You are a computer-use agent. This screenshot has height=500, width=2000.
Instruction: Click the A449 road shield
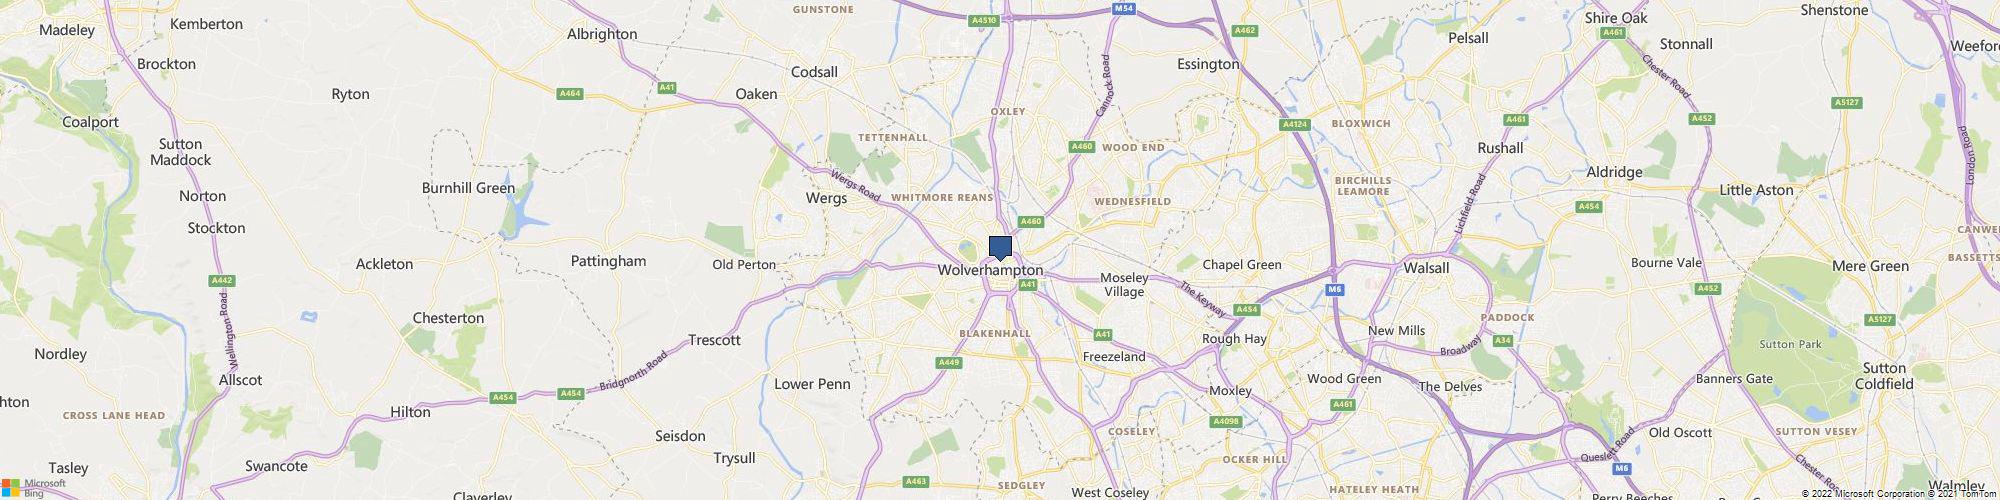pos(949,362)
